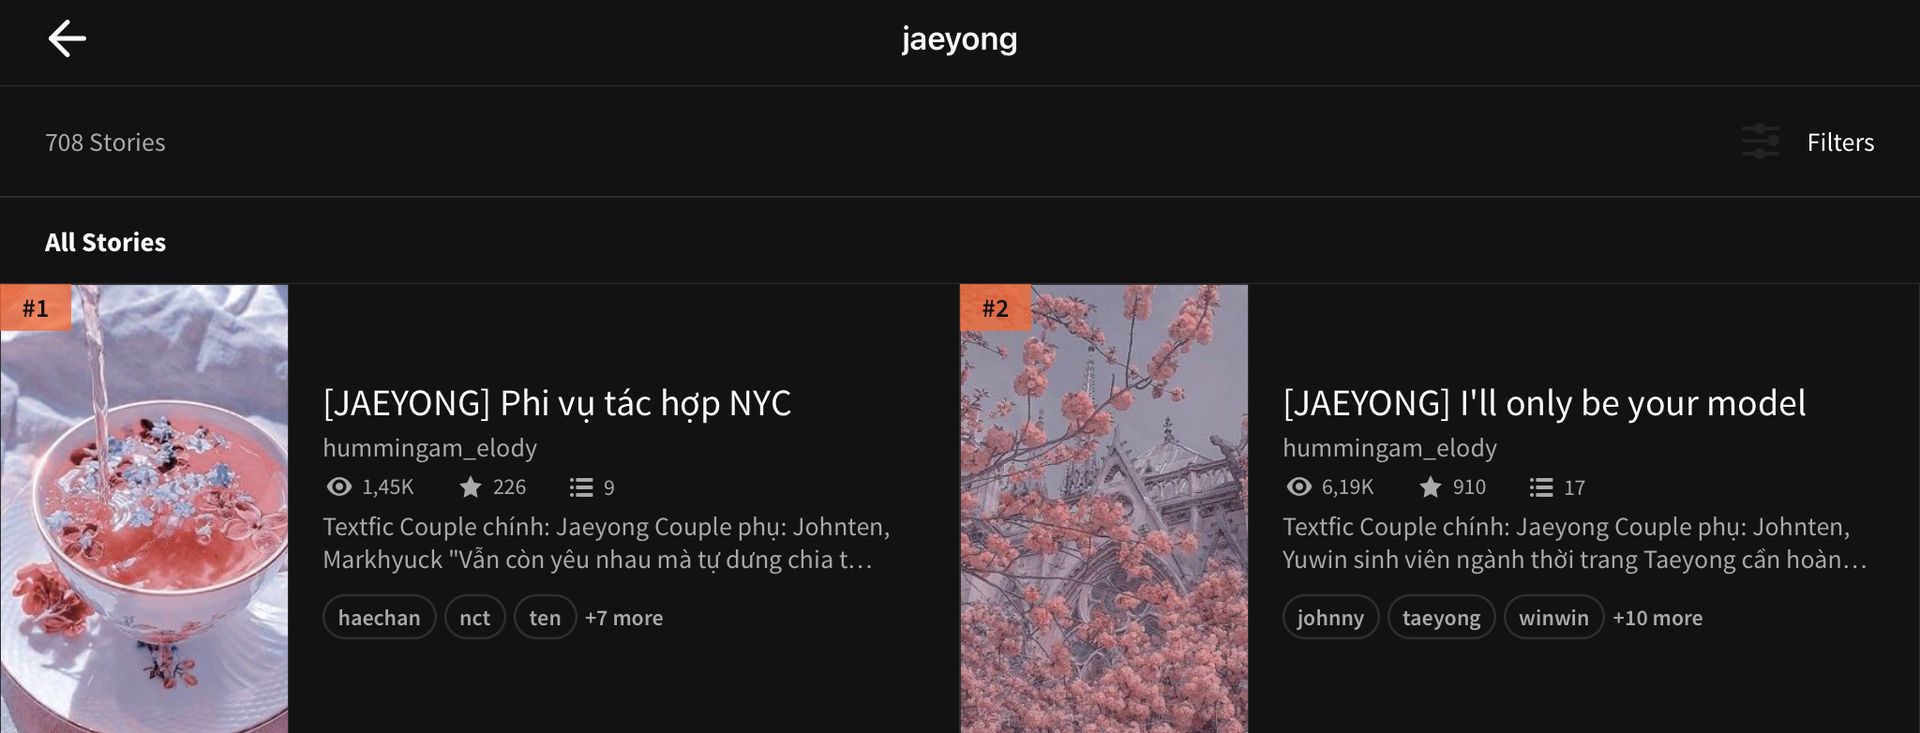Viewport: 1920px width, 733px height.
Task: Tap the back arrow icon
Action: 67,39
